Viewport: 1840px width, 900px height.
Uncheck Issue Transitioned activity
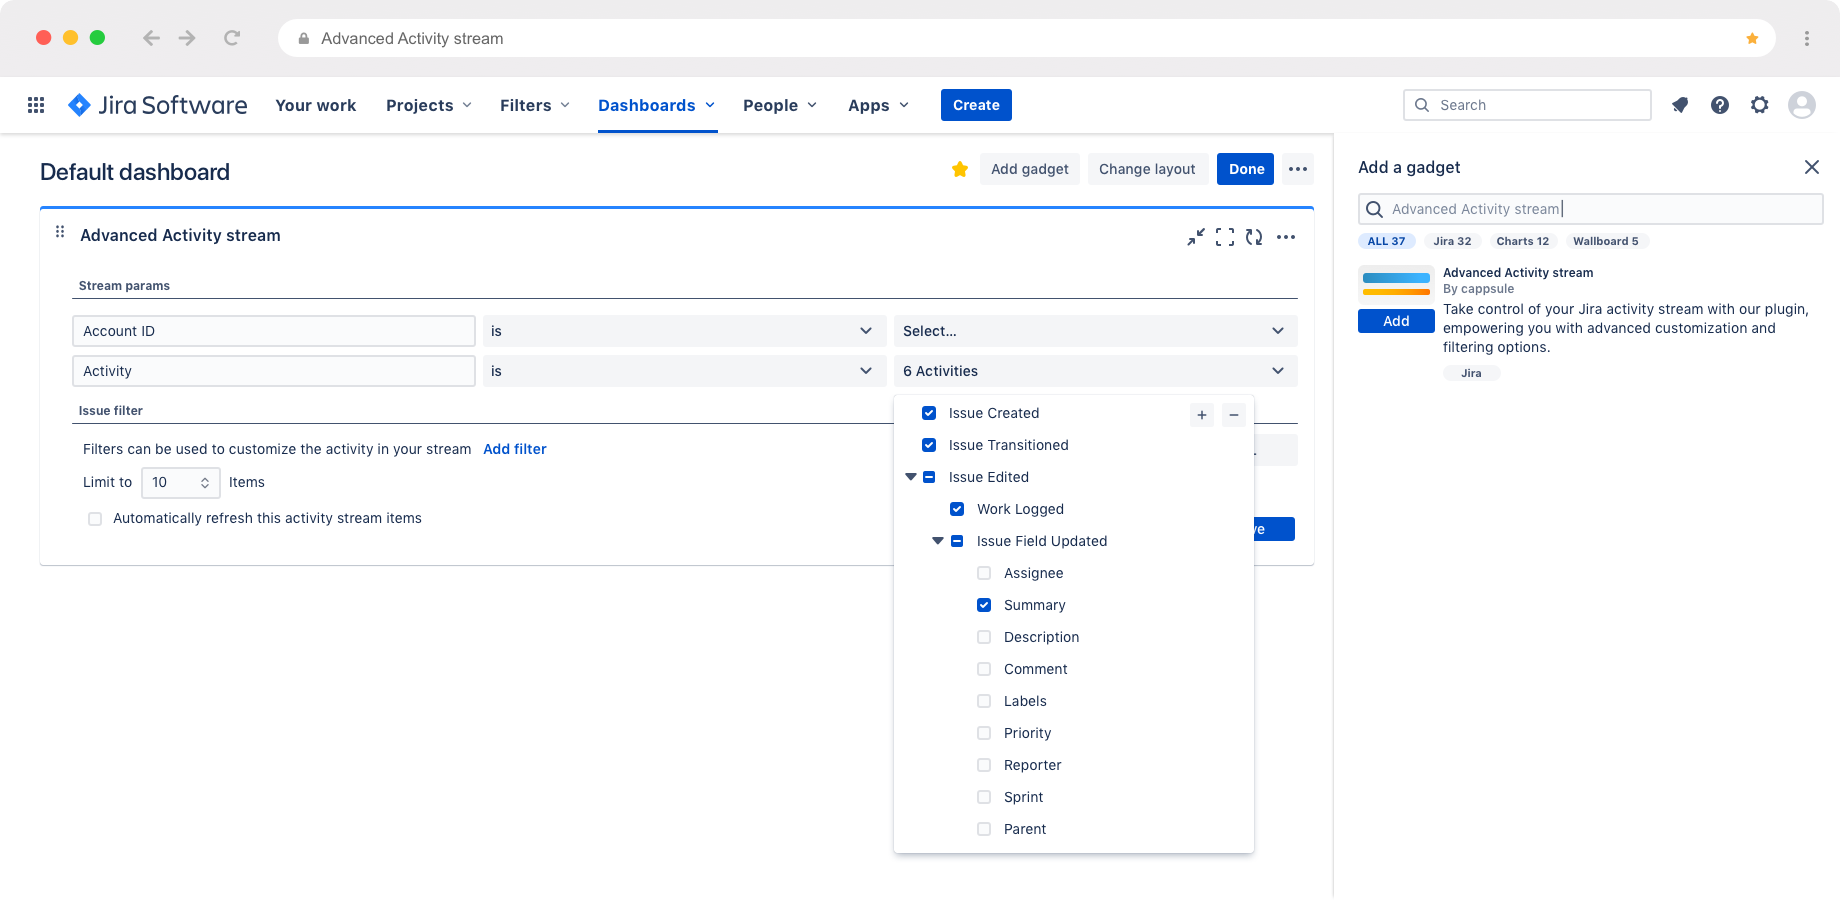point(929,445)
